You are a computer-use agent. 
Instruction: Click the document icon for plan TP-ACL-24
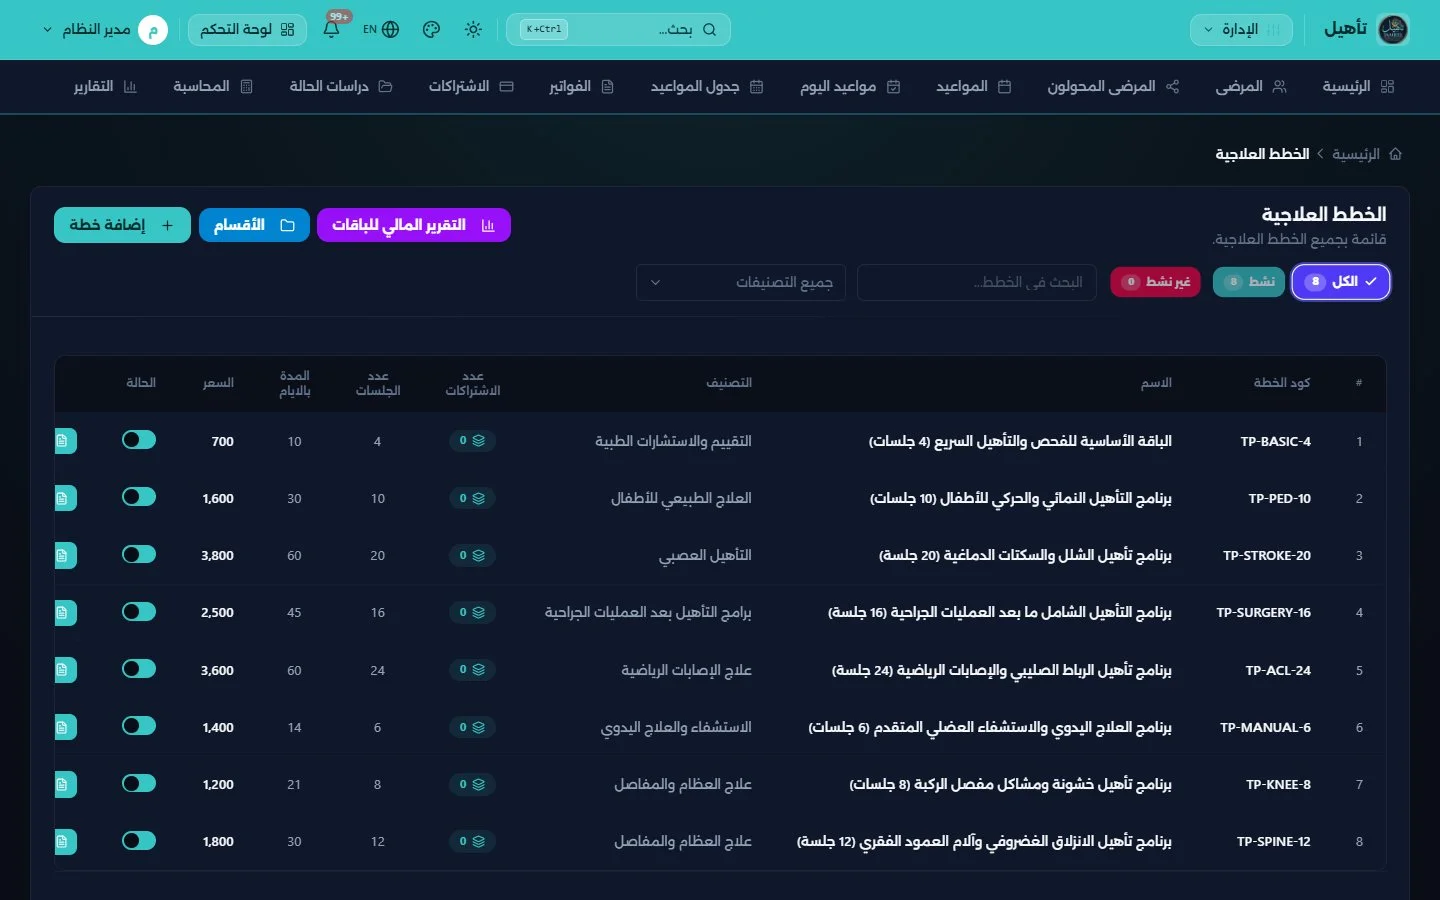(x=64, y=670)
